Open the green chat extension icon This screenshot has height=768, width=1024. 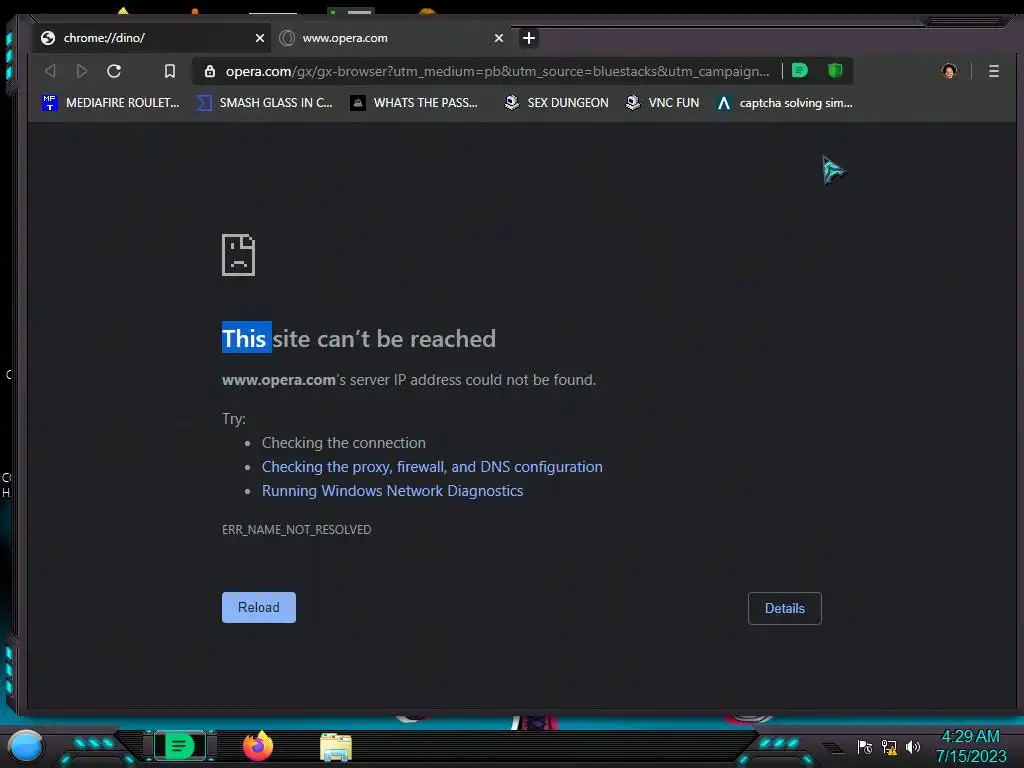(x=800, y=71)
